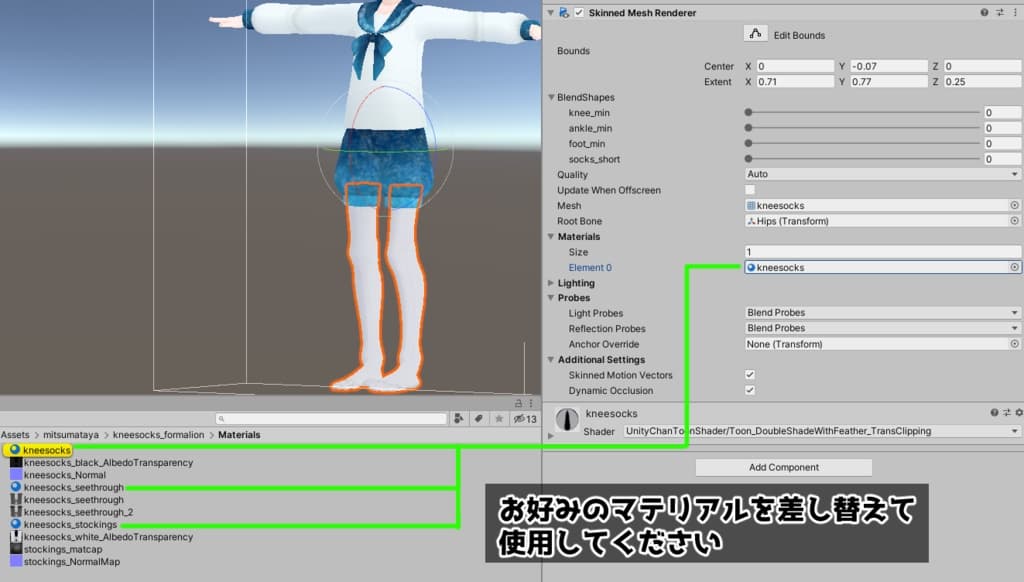Open the Element 0 material object picker
The image size is (1024, 582).
(x=1015, y=267)
